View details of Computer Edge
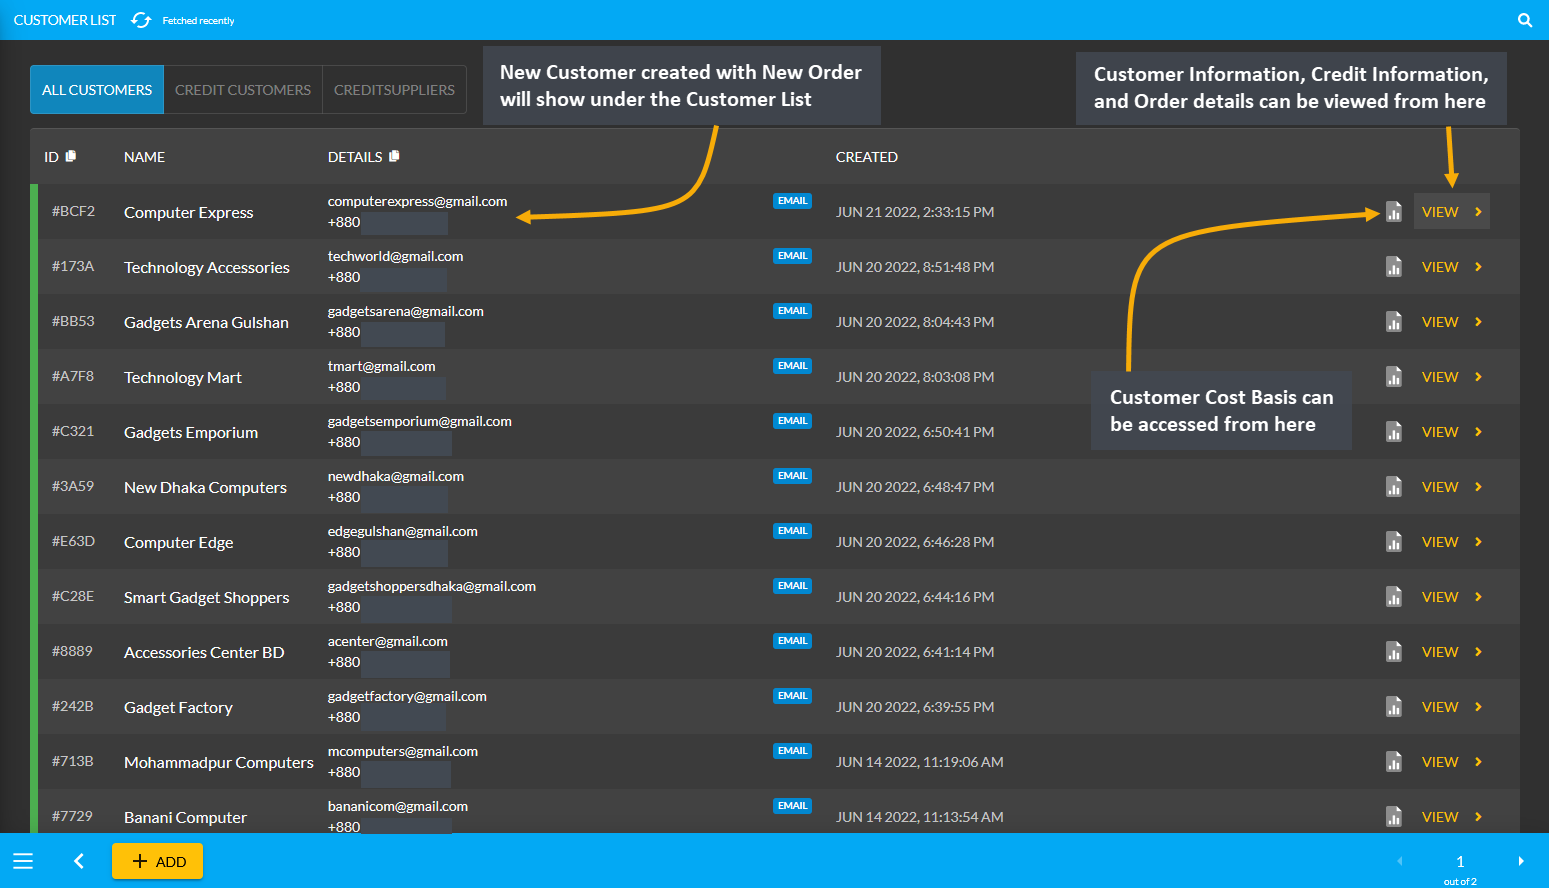 [1451, 542]
